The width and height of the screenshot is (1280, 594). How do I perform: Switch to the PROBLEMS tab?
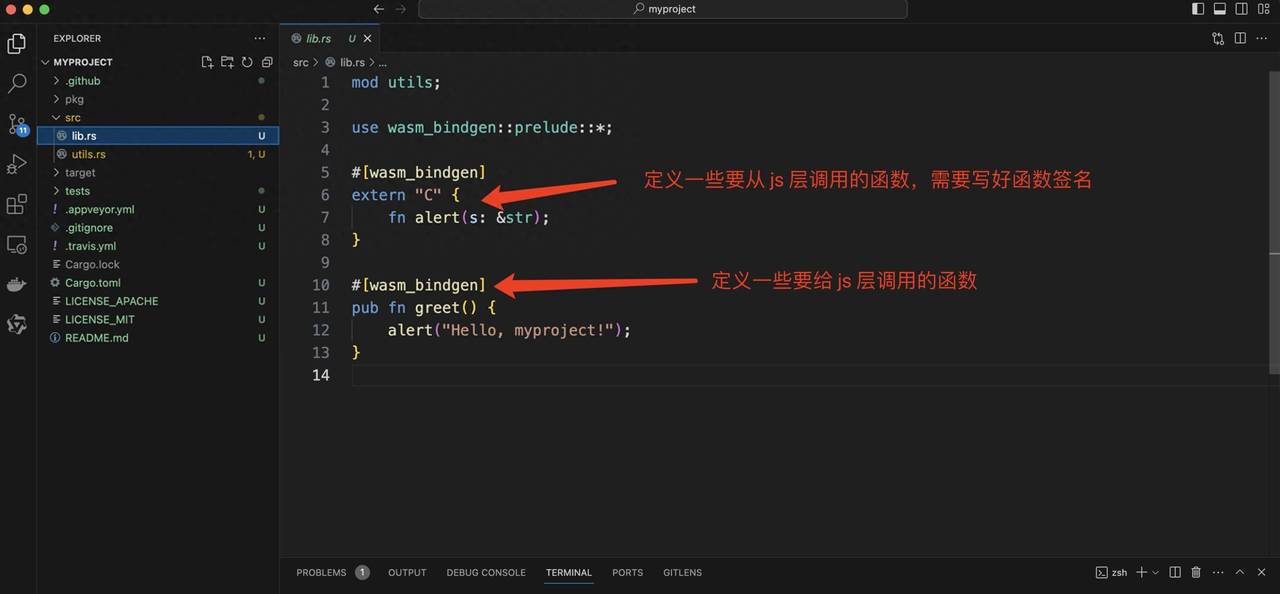(321, 573)
